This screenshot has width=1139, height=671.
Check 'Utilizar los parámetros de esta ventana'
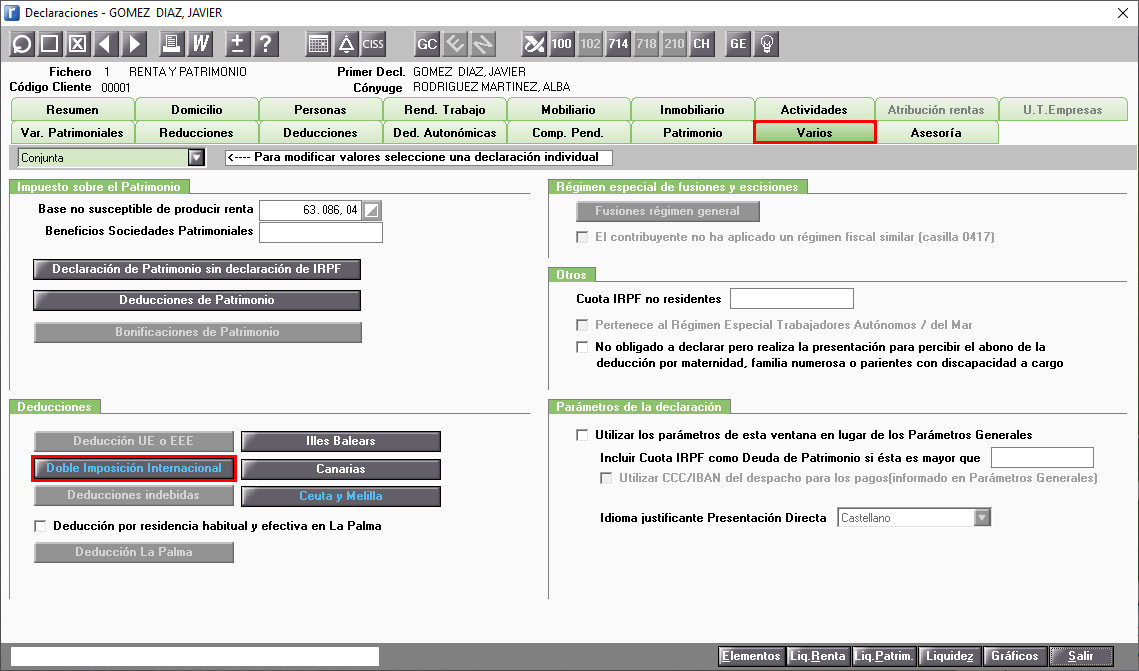[x=582, y=435]
